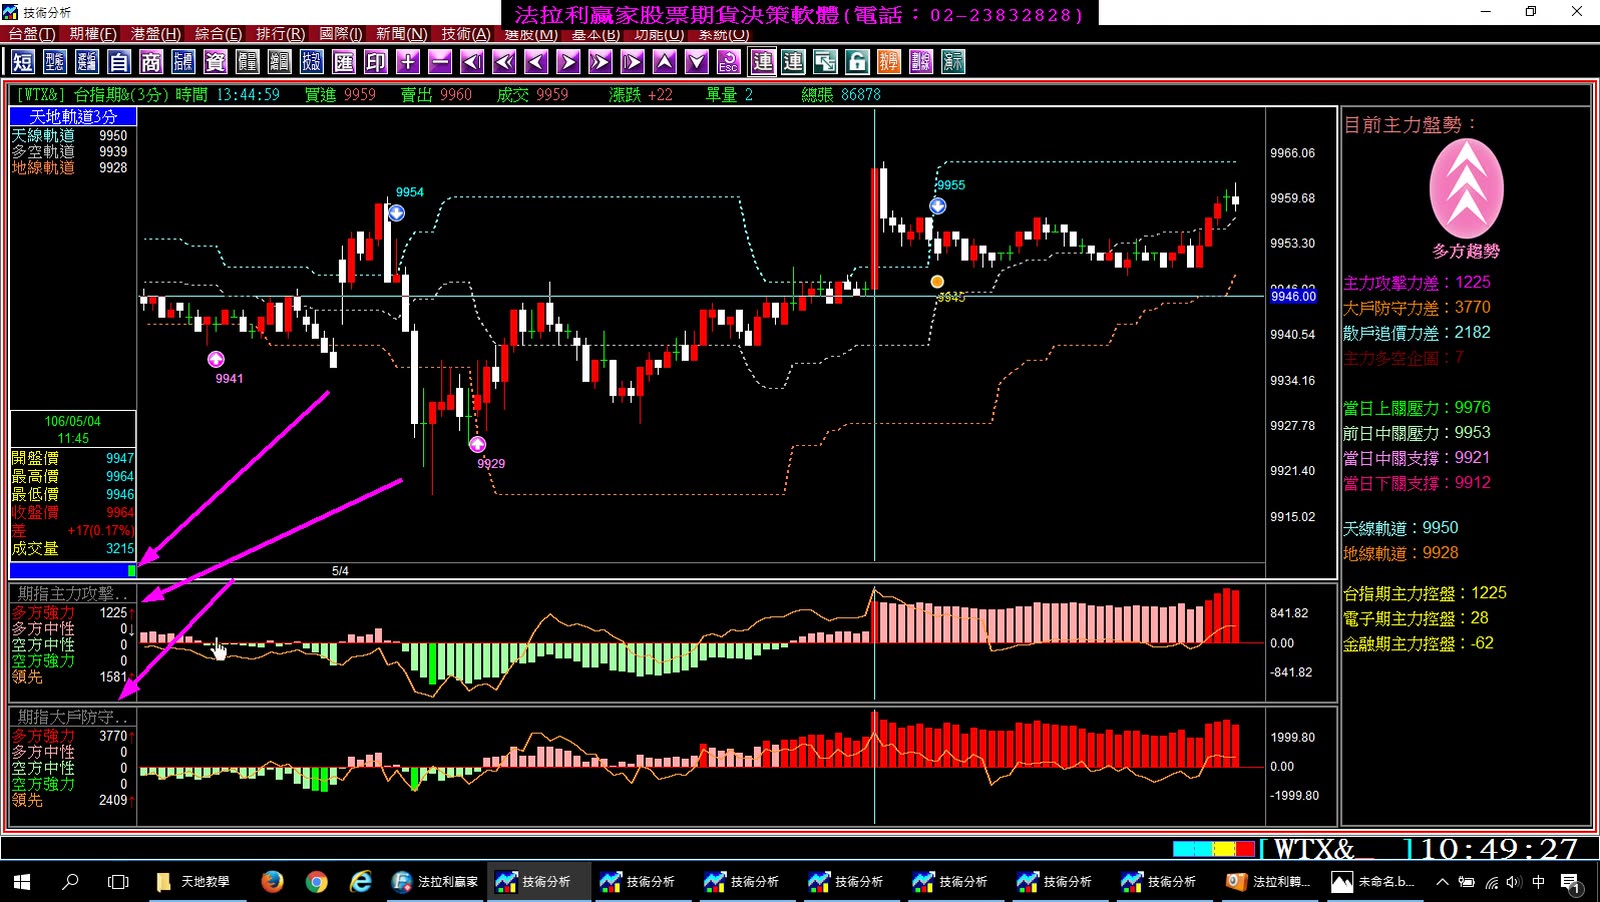Viewport: 1600px width, 902px height.
Task: Open the 台盤(T) menu
Action: (32, 34)
